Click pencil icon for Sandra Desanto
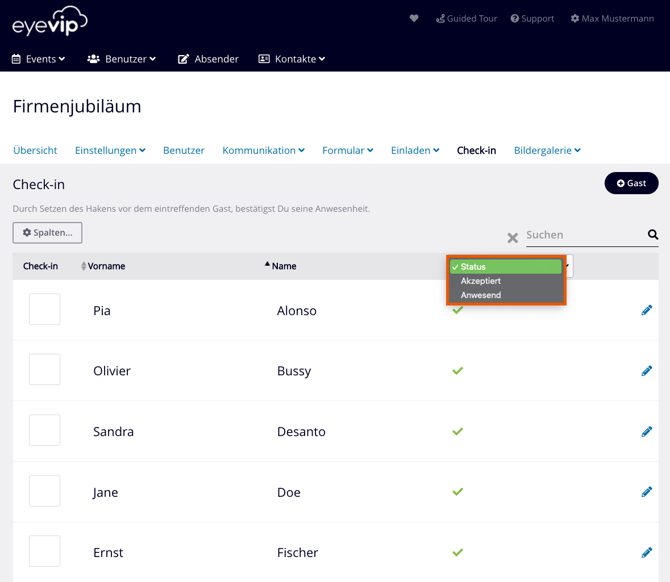The width and height of the screenshot is (670, 582). pyautogui.click(x=646, y=431)
